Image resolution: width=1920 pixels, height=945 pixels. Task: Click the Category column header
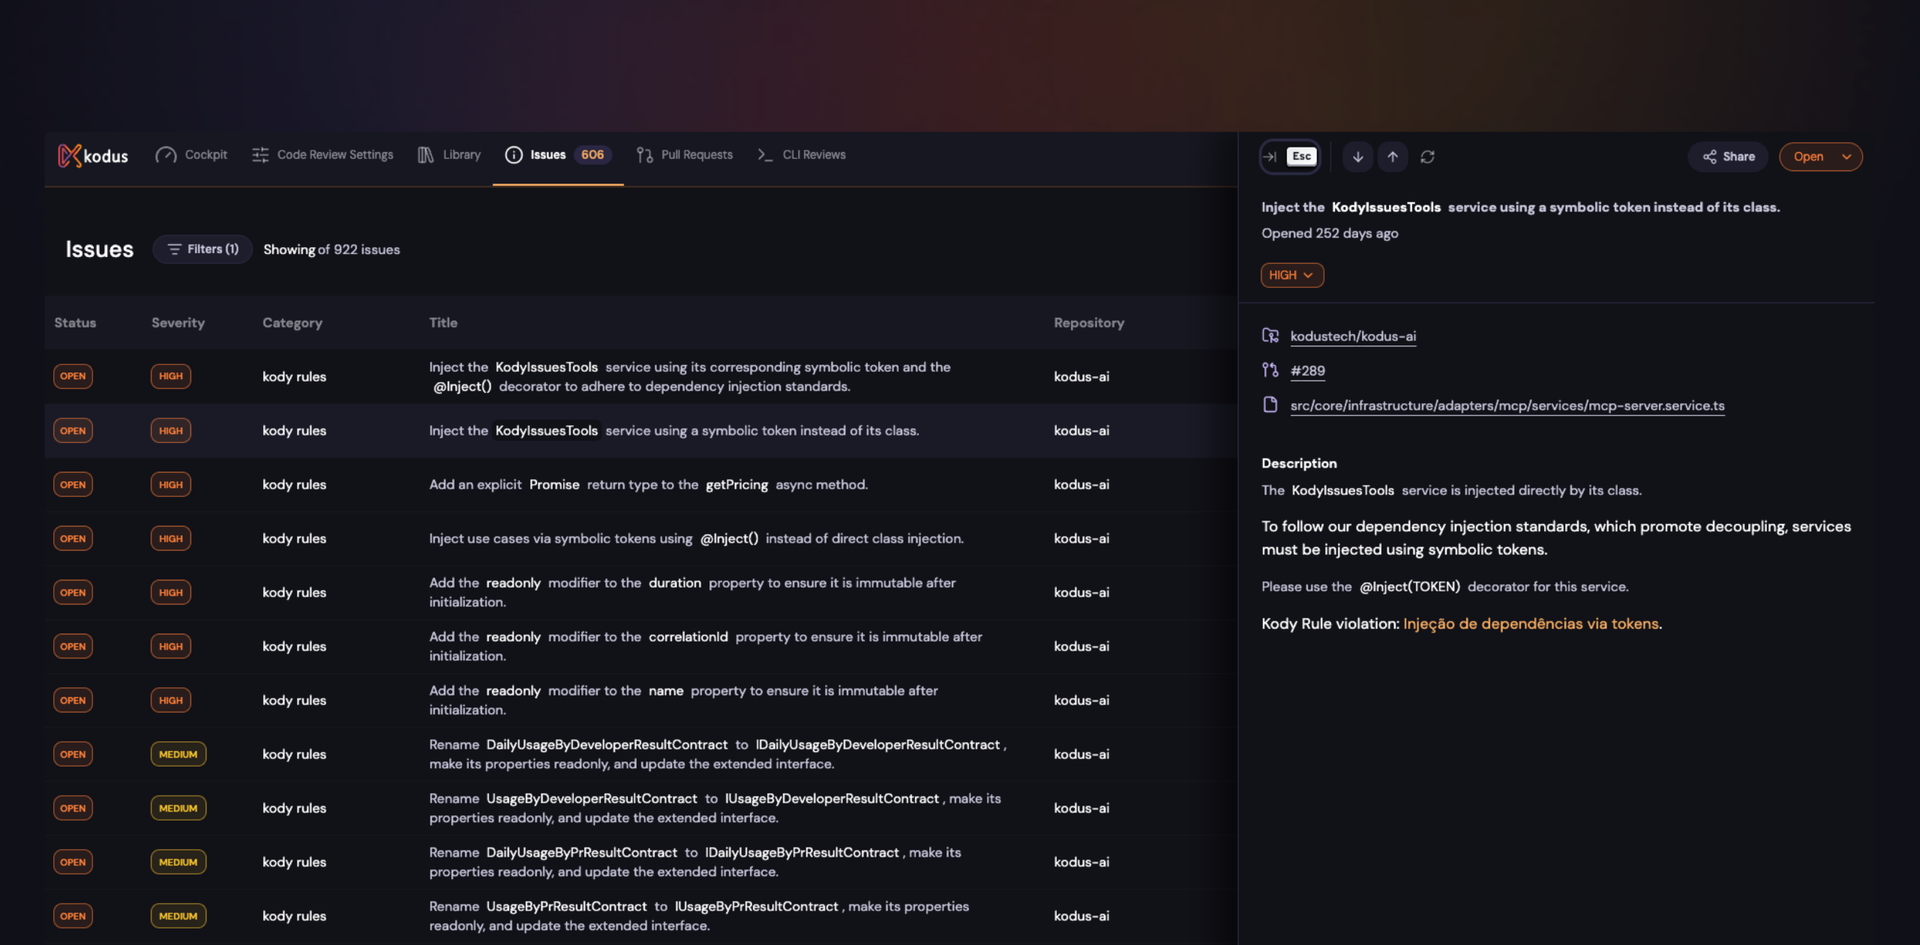pyautogui.click(x=292, y=323)
